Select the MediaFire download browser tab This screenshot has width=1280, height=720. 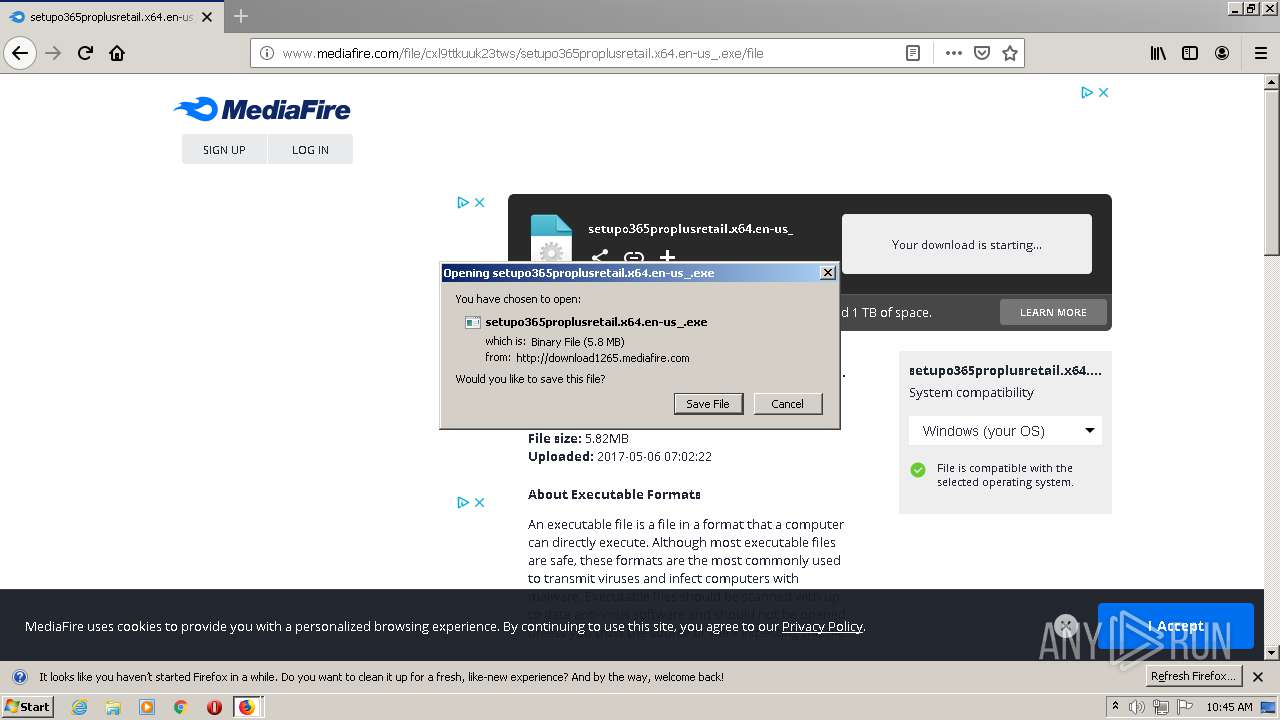tap(110, 17)
